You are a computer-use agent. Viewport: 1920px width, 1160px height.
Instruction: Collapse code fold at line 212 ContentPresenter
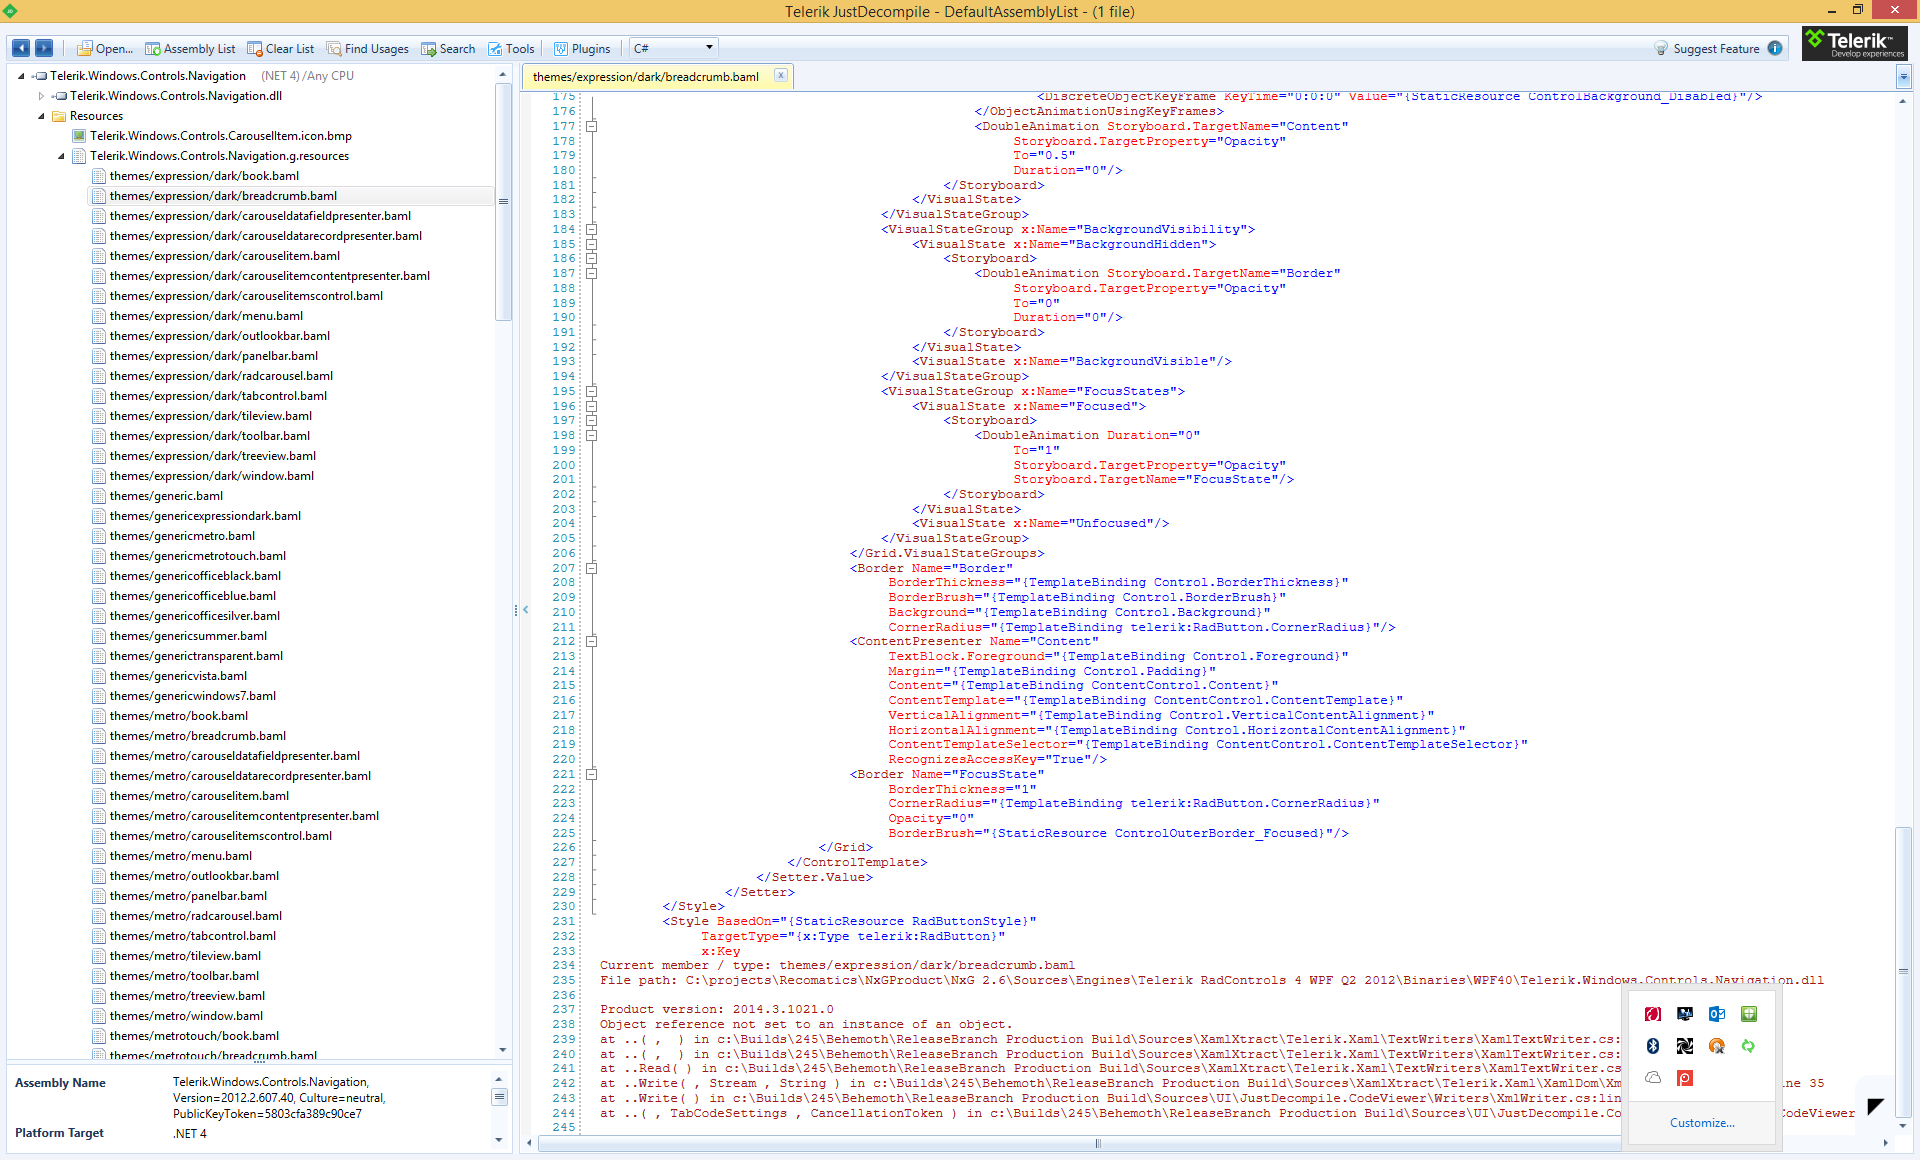pyautogui.click(x=591, y=641)
